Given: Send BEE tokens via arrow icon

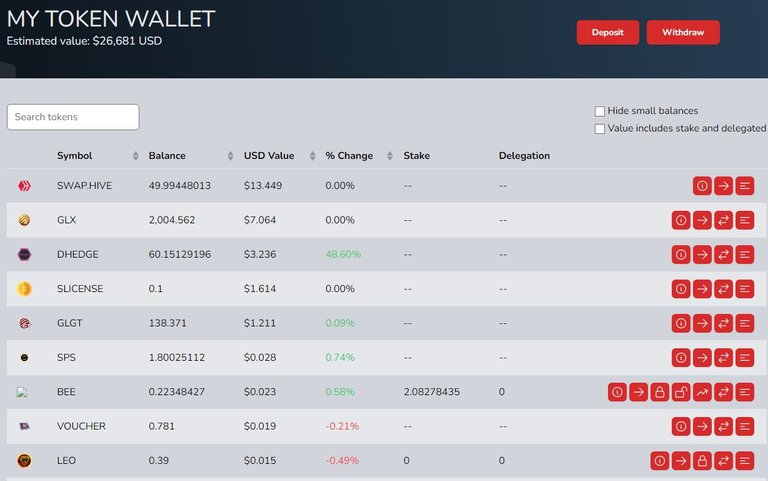Looking at the screenshot, I should pos(638,392).
